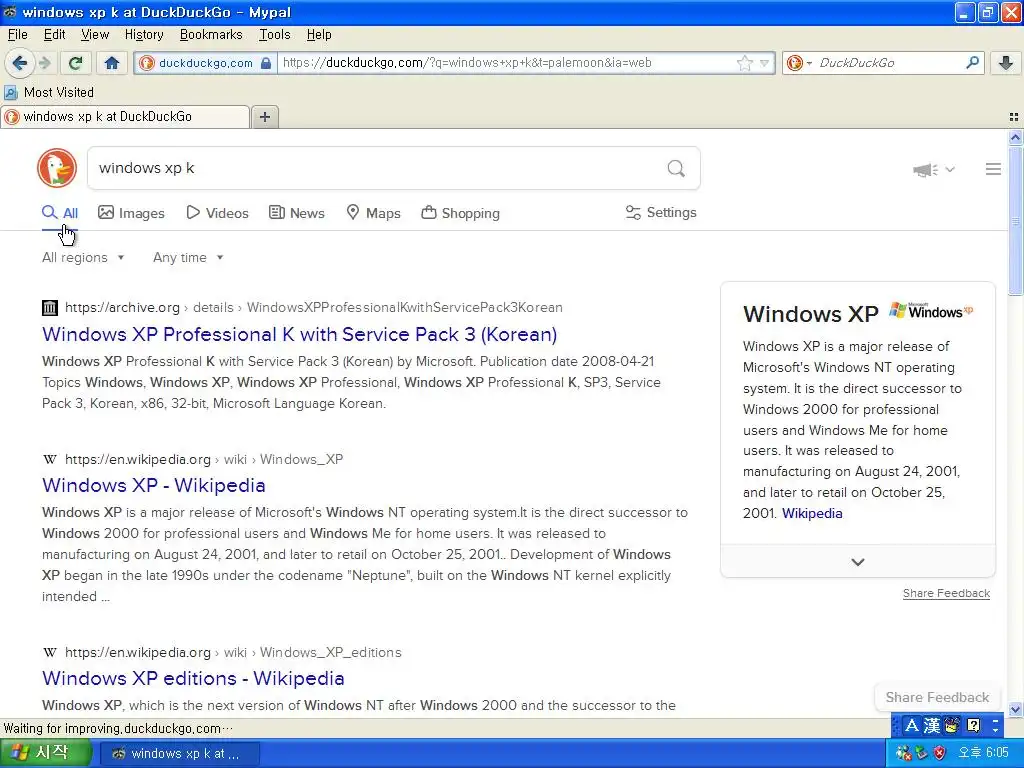Open Windows XP editions - Wikipedia result
Screen dimensions: 1024x768
(x=193, y=679)
